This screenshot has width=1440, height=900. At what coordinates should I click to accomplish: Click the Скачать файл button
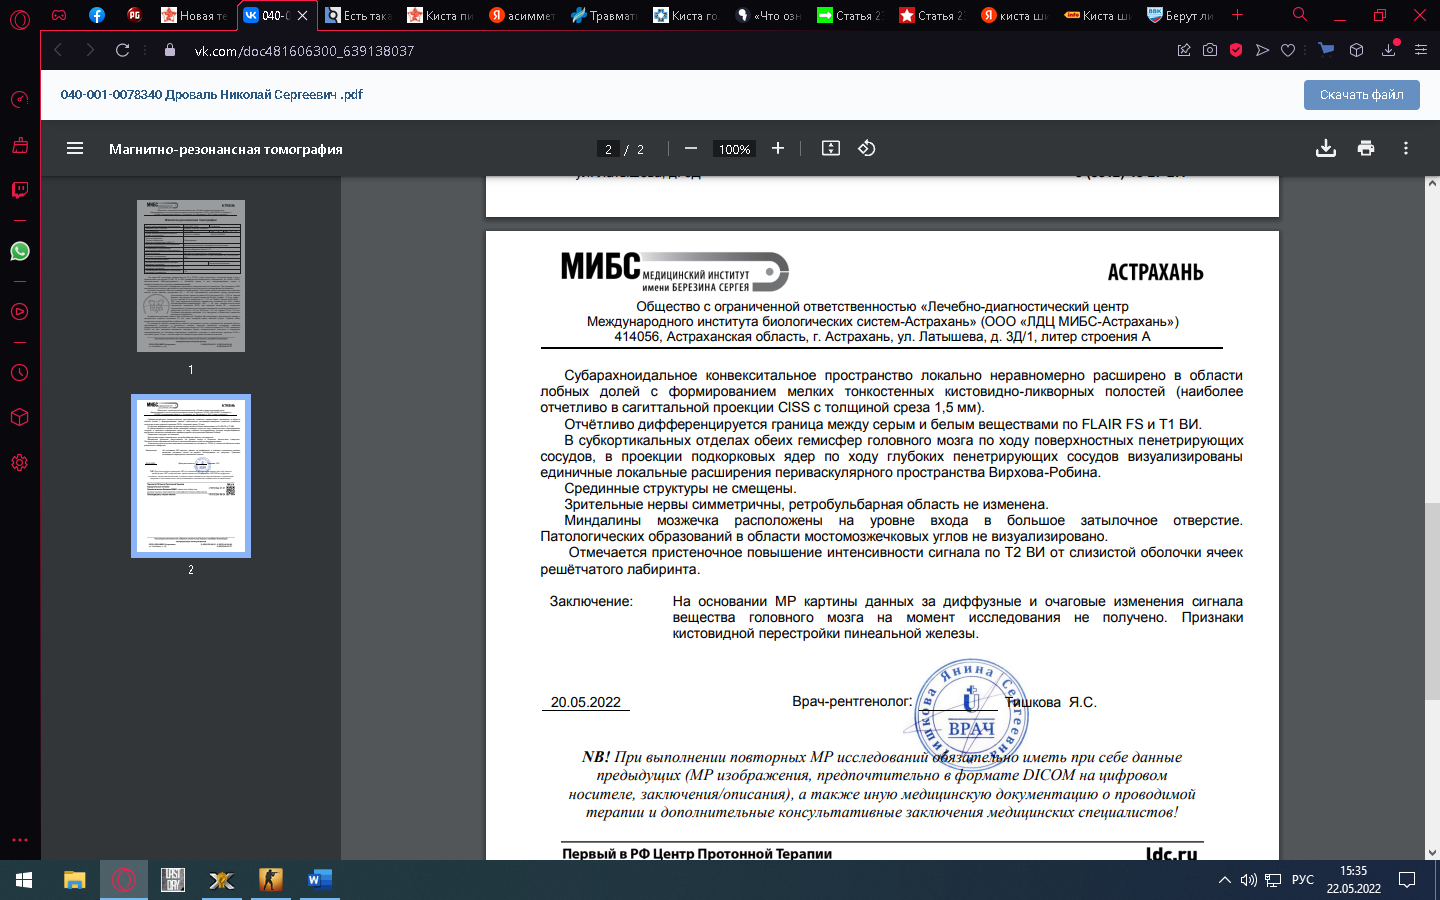point(1361,95)
